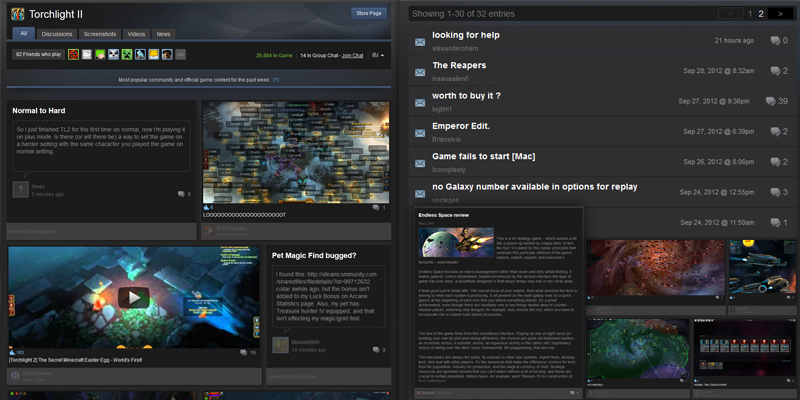Click the Join Chat link
This screenshot has height=400, width=800.
point(352,54)
